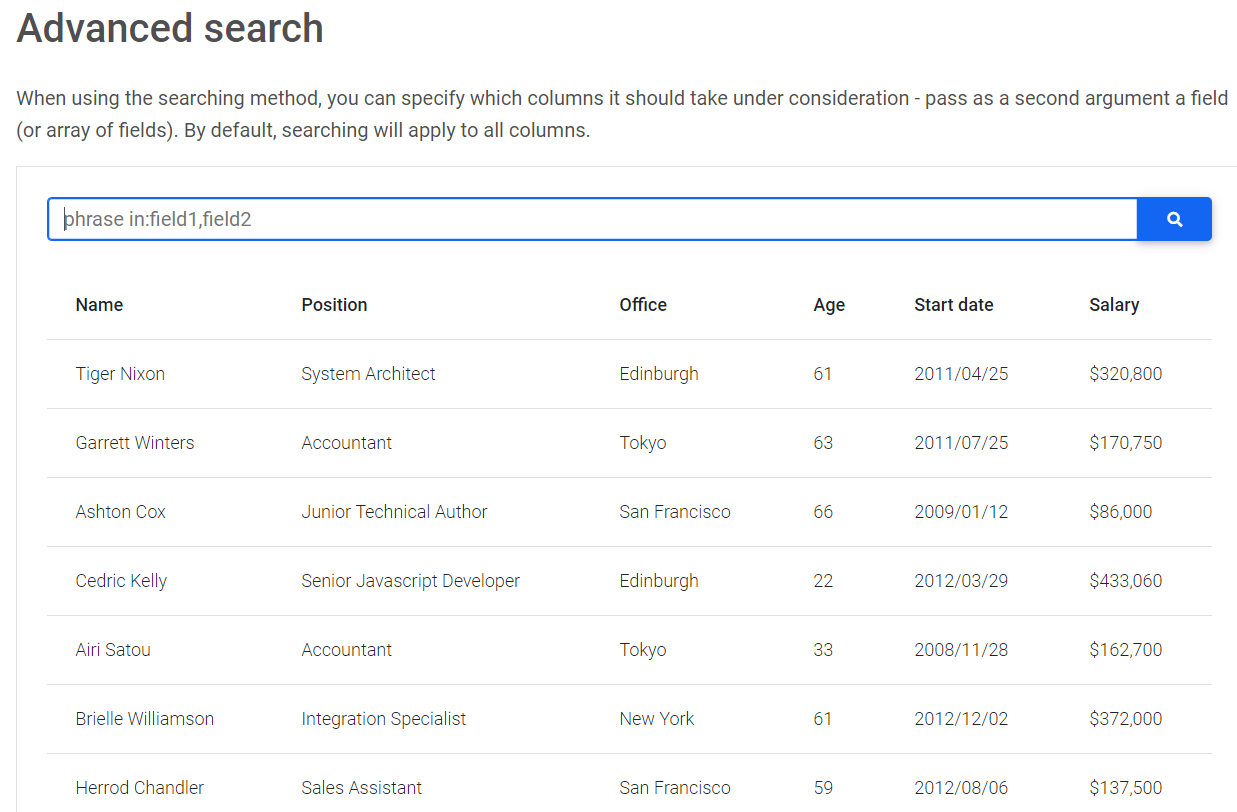Select the Tiger Nixon name cell
This screenshot has height=812, width=1237.
point(120,374)
